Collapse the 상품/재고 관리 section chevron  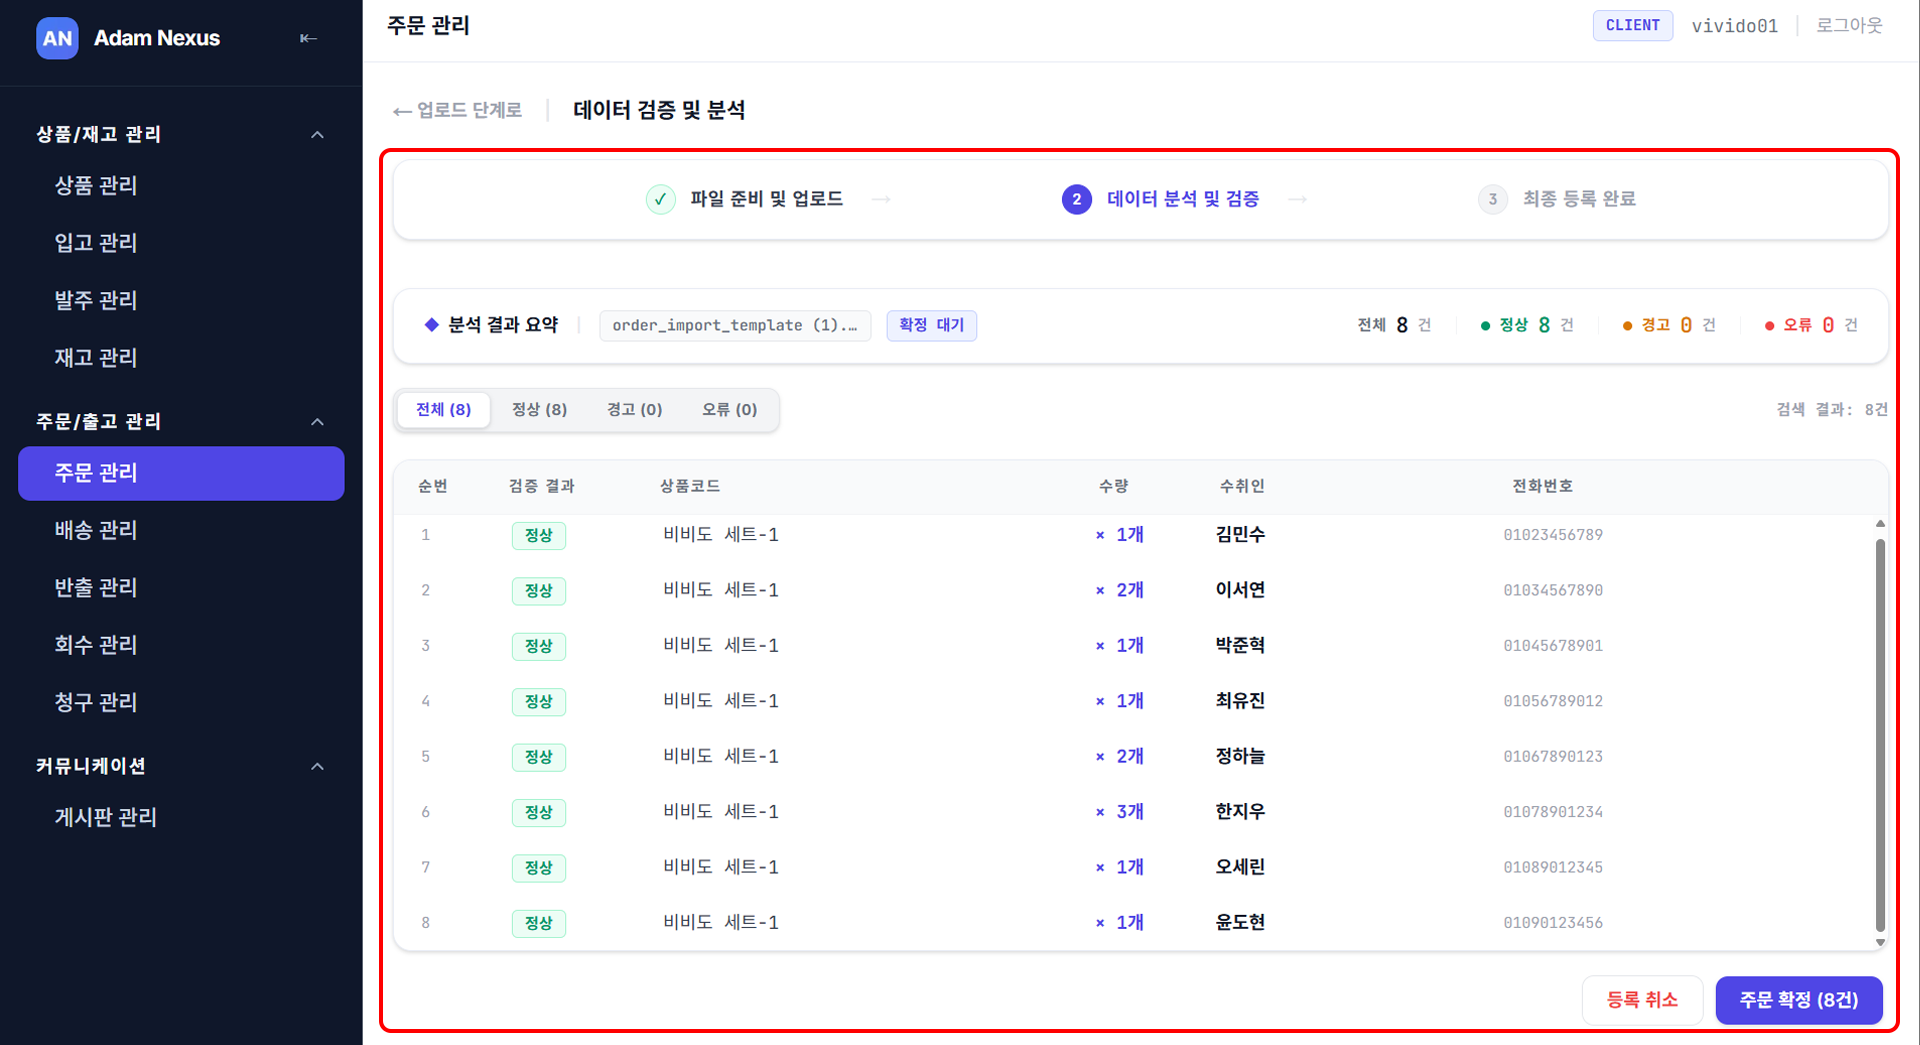(x=317, y=135)
